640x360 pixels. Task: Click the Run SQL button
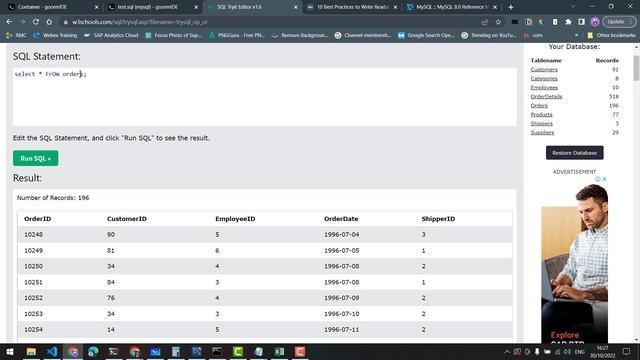tap(36, 158)
